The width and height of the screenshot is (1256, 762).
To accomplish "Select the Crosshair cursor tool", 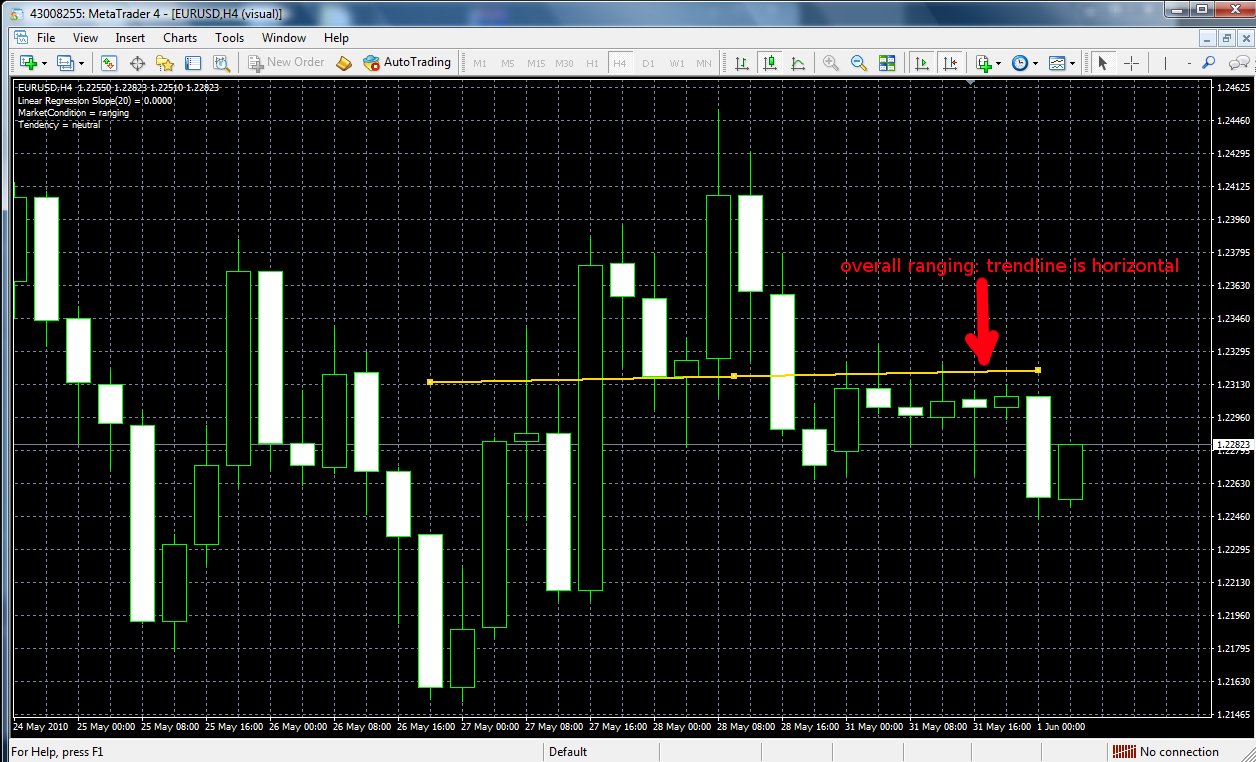I will click(x=1131, y=62).
